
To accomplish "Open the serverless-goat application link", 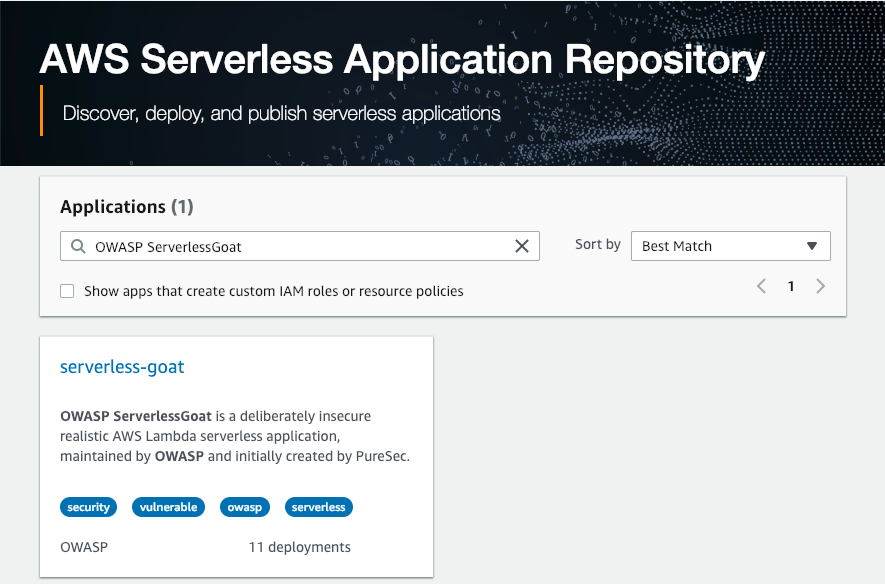I will pos(122,367).
